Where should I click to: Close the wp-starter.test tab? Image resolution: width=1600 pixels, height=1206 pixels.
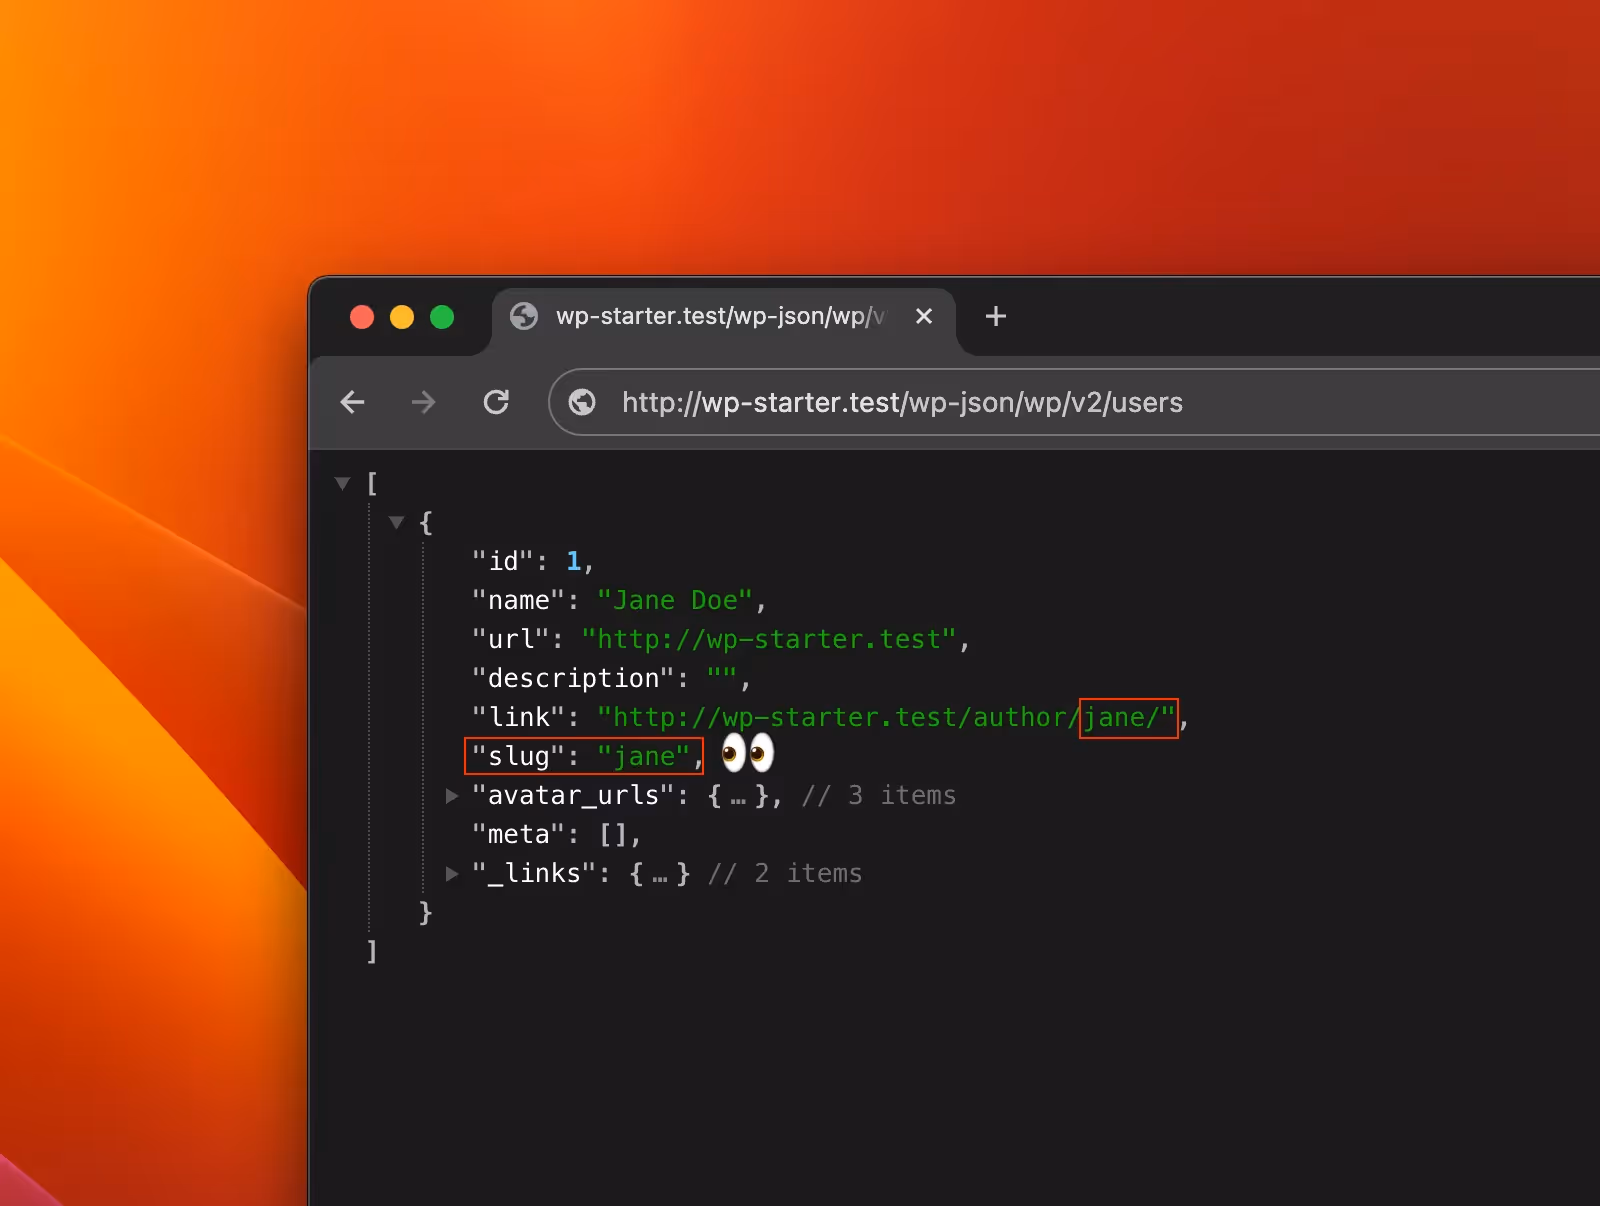pos(924,316)
